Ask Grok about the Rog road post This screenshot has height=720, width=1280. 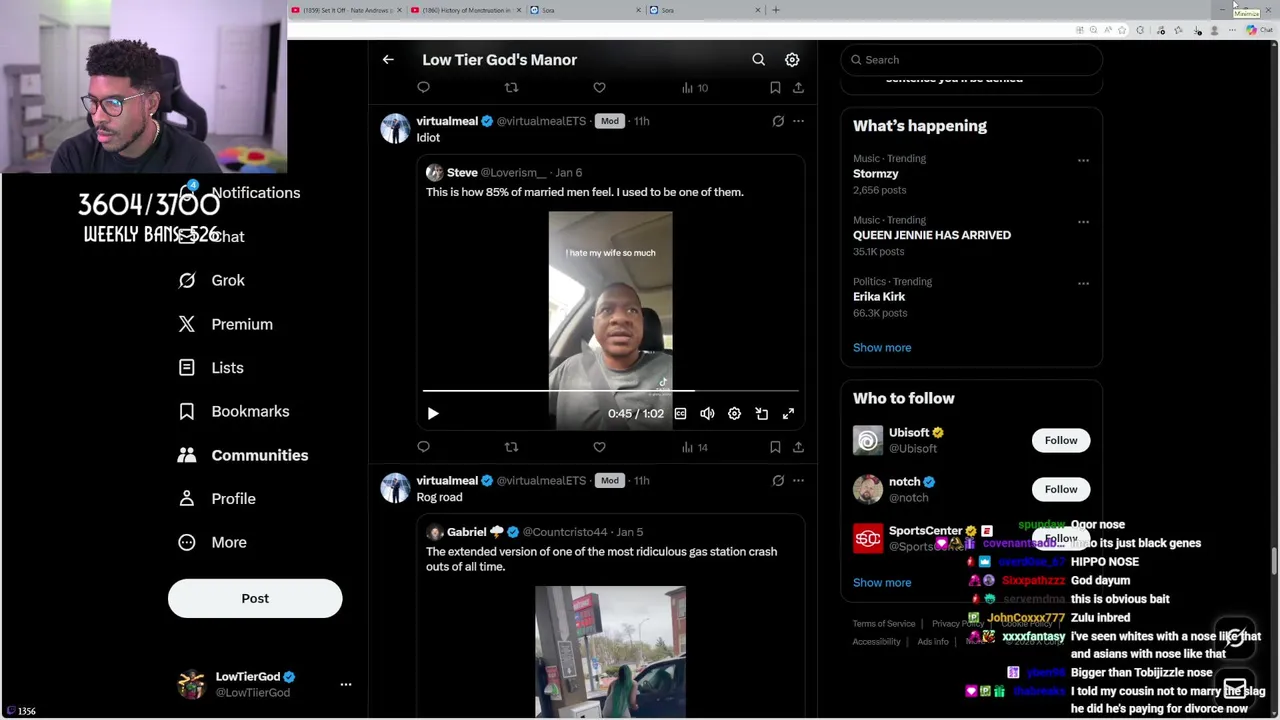(x=778, y=481)
